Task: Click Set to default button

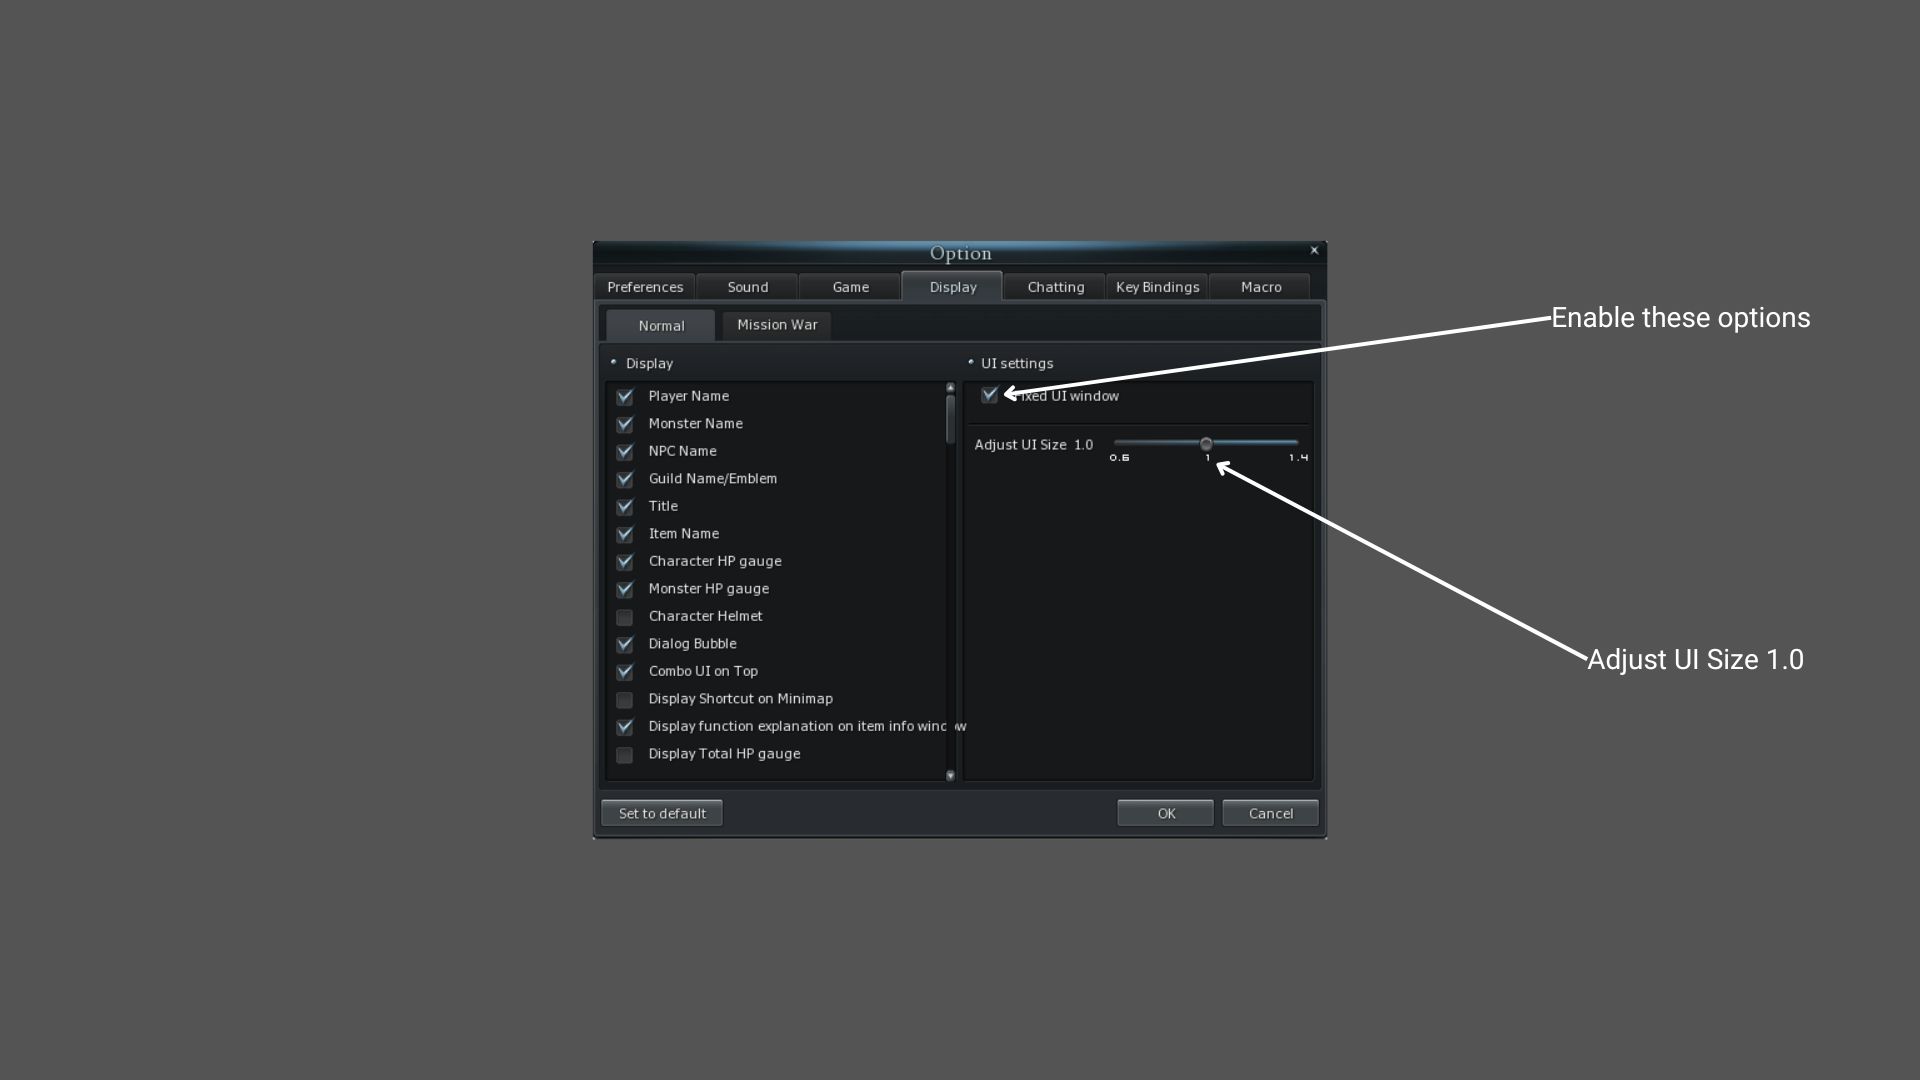Action: click(x=662, y=813)
